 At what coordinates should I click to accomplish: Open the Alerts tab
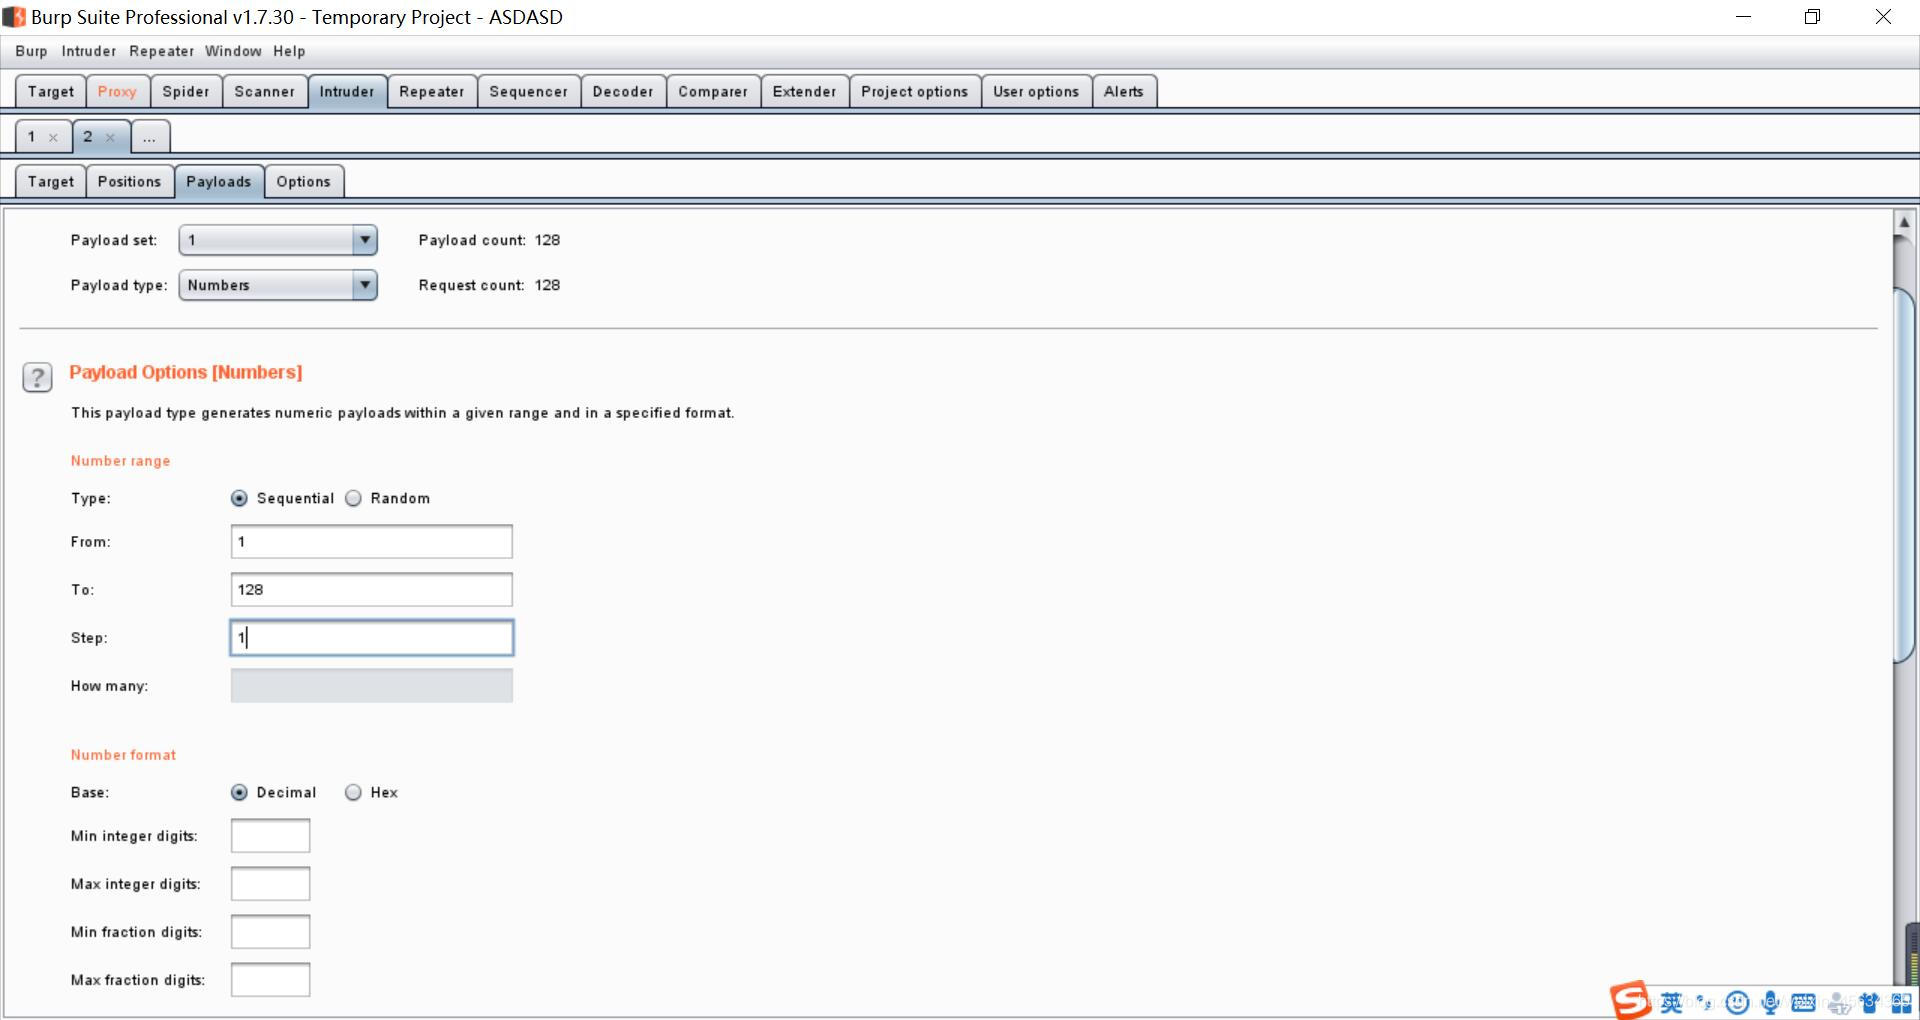pos(1124,91)
